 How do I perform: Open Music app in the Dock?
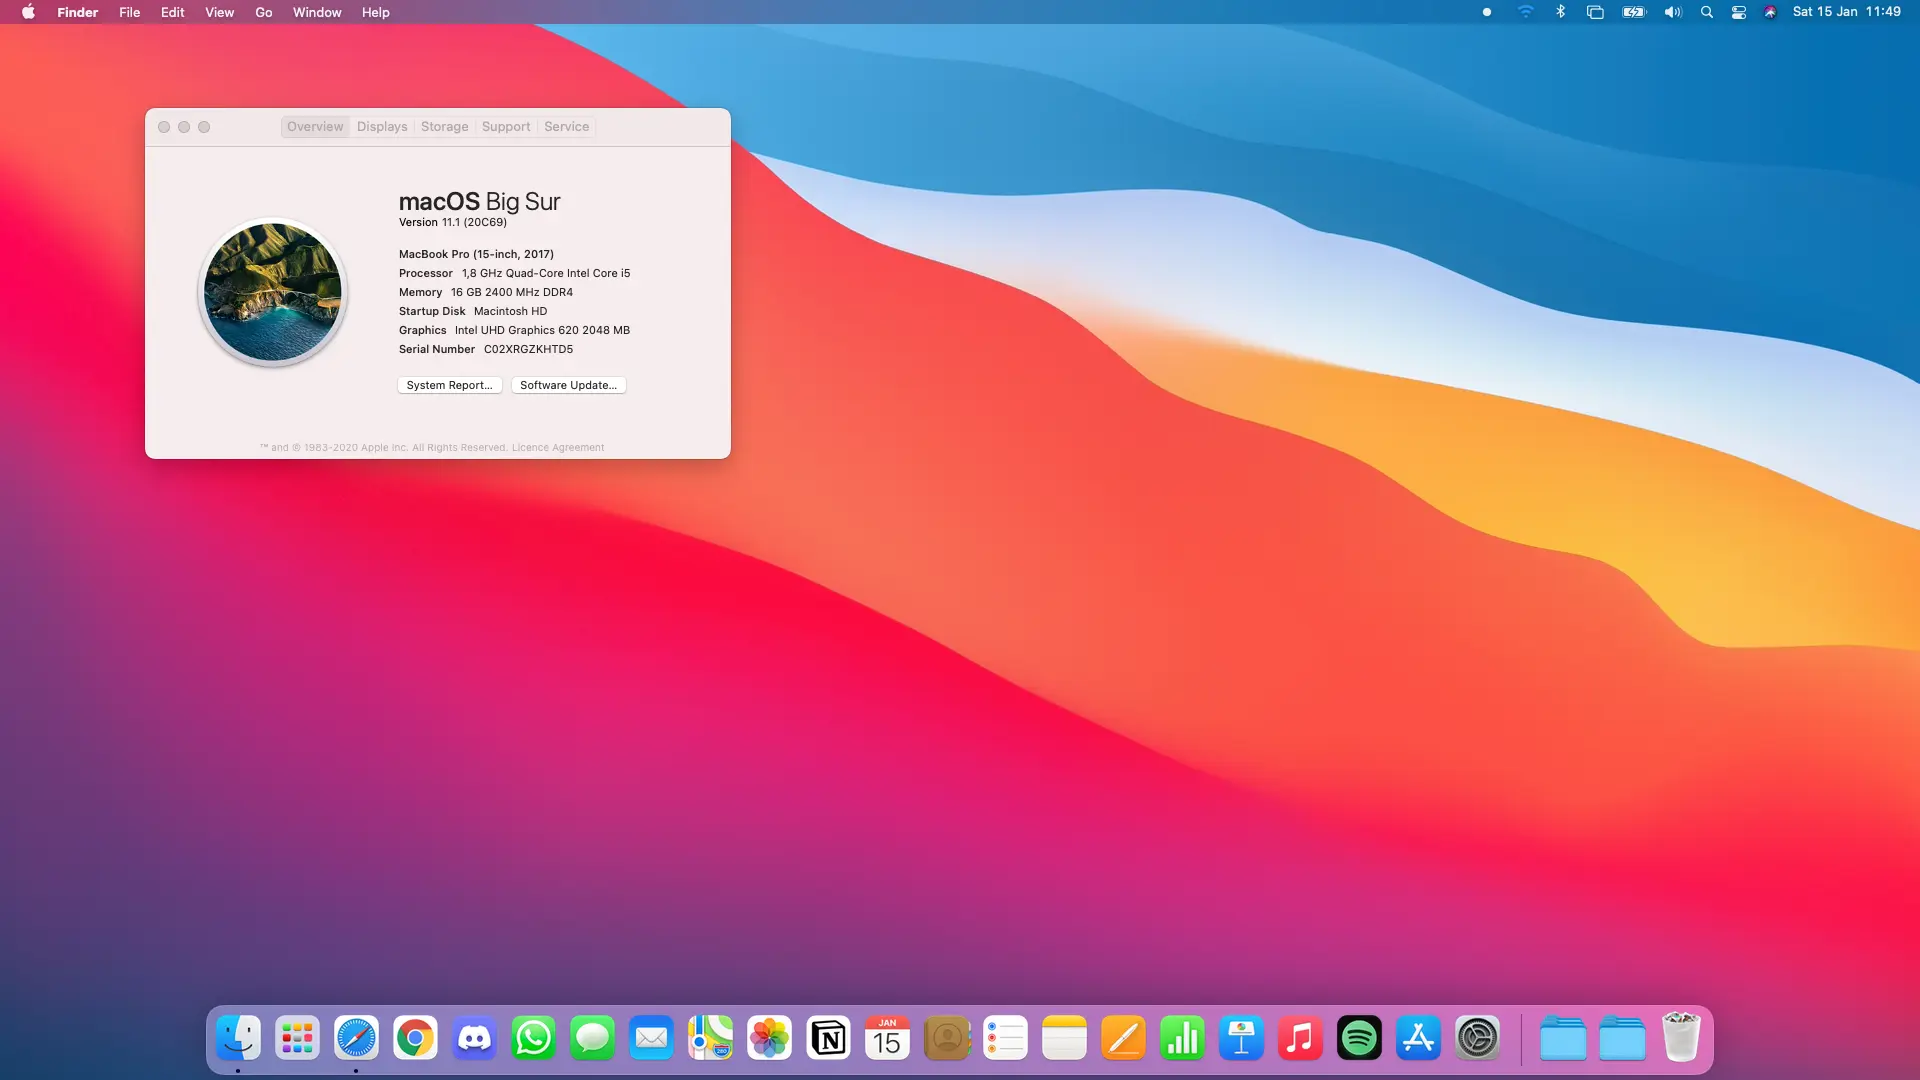click(1300, 1038)
